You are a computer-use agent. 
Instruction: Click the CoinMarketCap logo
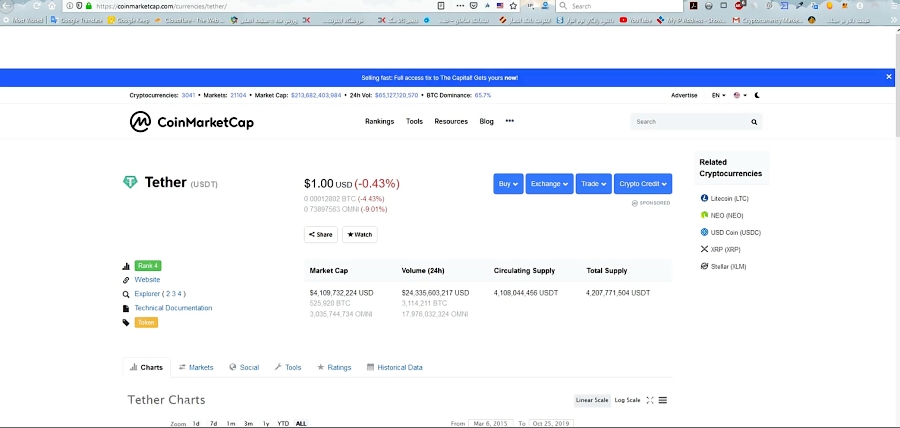tap(192, 122)
